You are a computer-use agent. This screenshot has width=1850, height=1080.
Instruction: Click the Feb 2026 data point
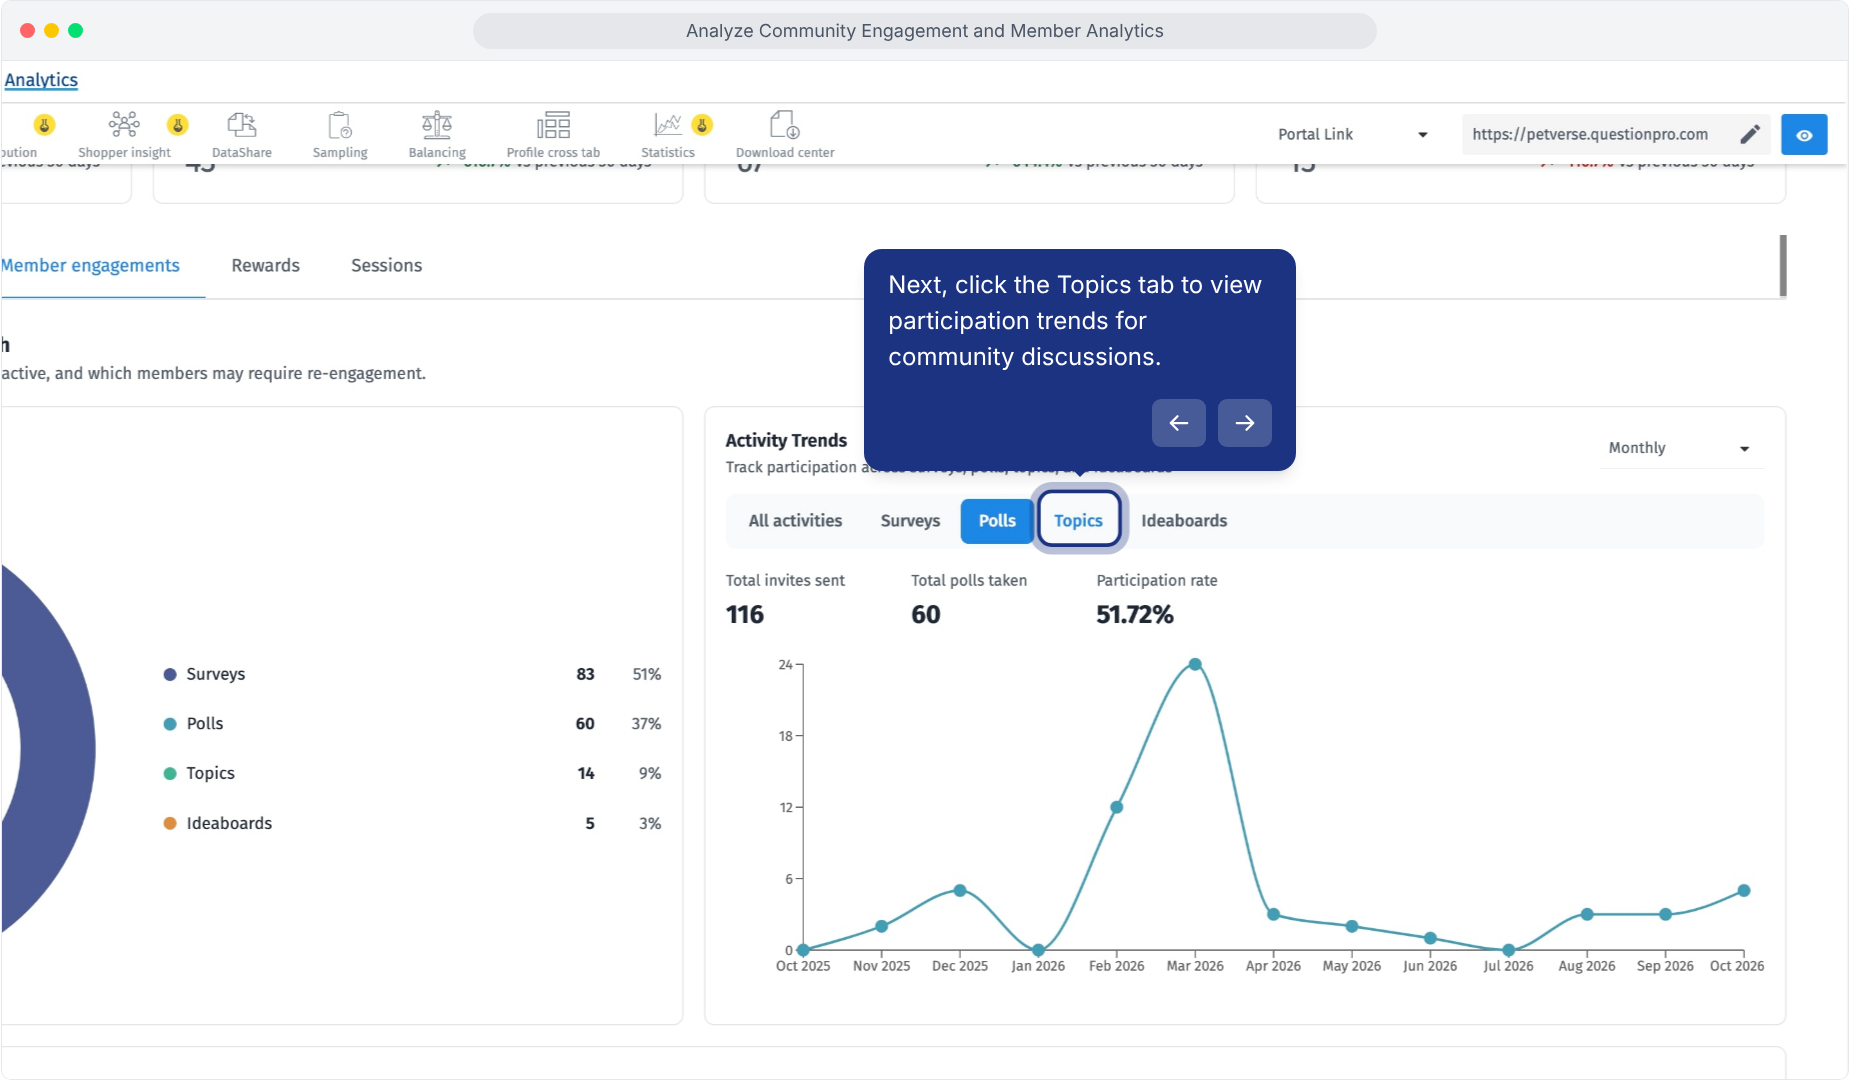pyautogui.click(x=1117, y=807)
